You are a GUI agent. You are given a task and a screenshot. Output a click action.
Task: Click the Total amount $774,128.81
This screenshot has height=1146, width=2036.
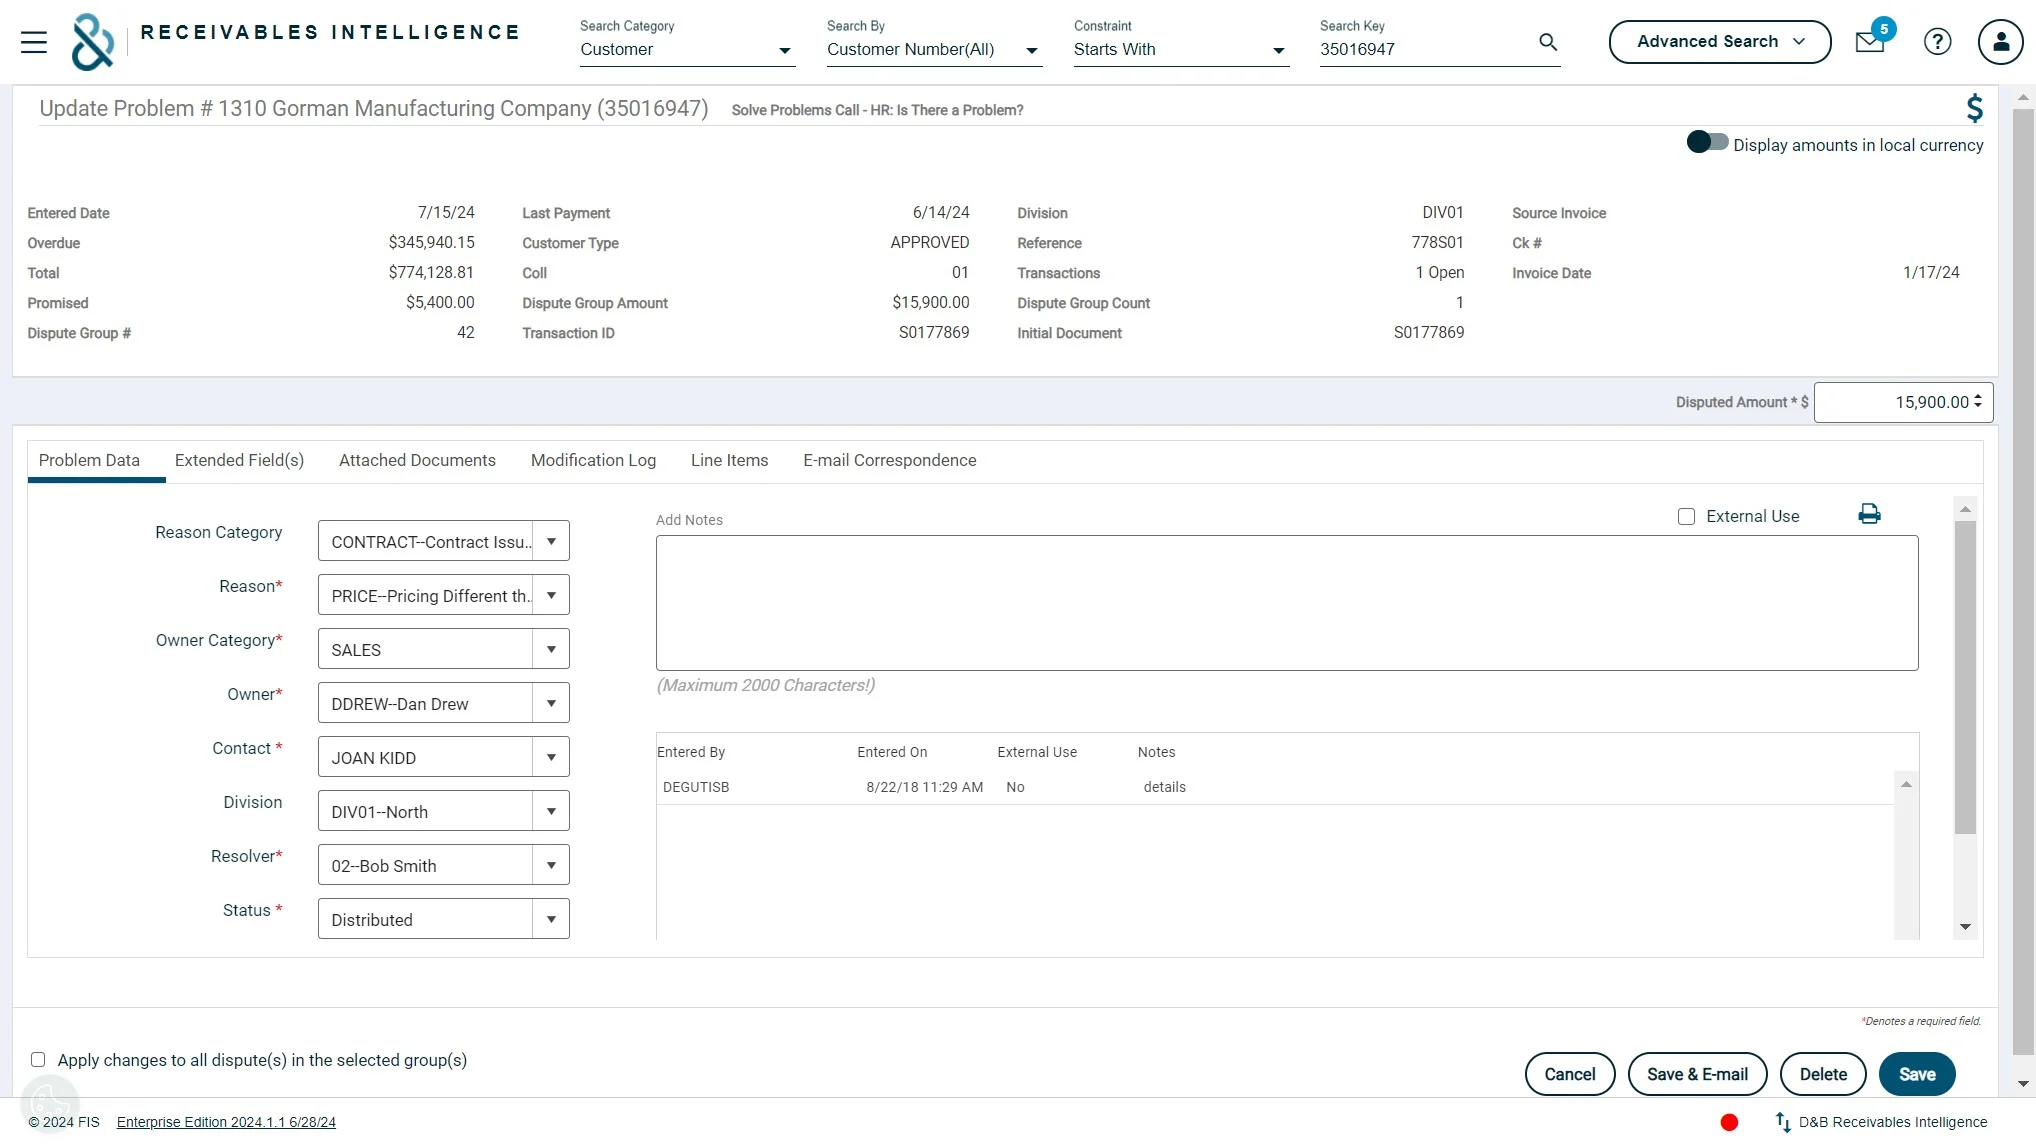tap(431, 273)
